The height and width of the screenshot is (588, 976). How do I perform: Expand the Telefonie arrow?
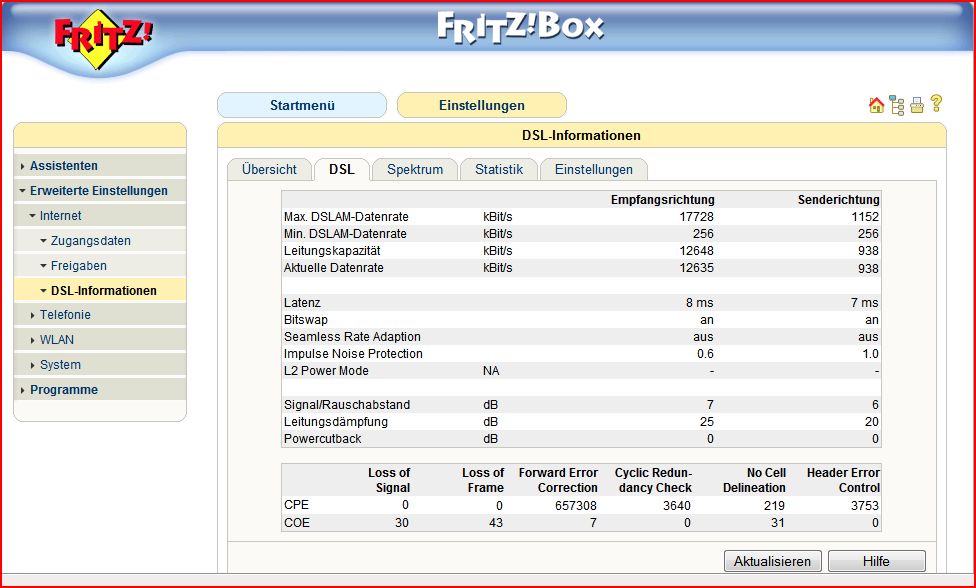pos(32,315)
